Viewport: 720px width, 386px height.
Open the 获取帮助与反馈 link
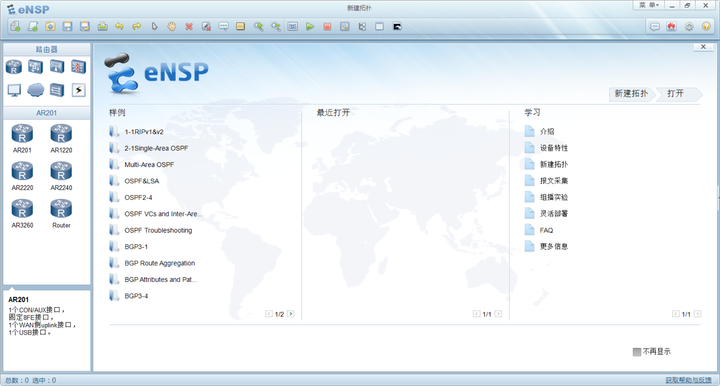tap(688, 380)
